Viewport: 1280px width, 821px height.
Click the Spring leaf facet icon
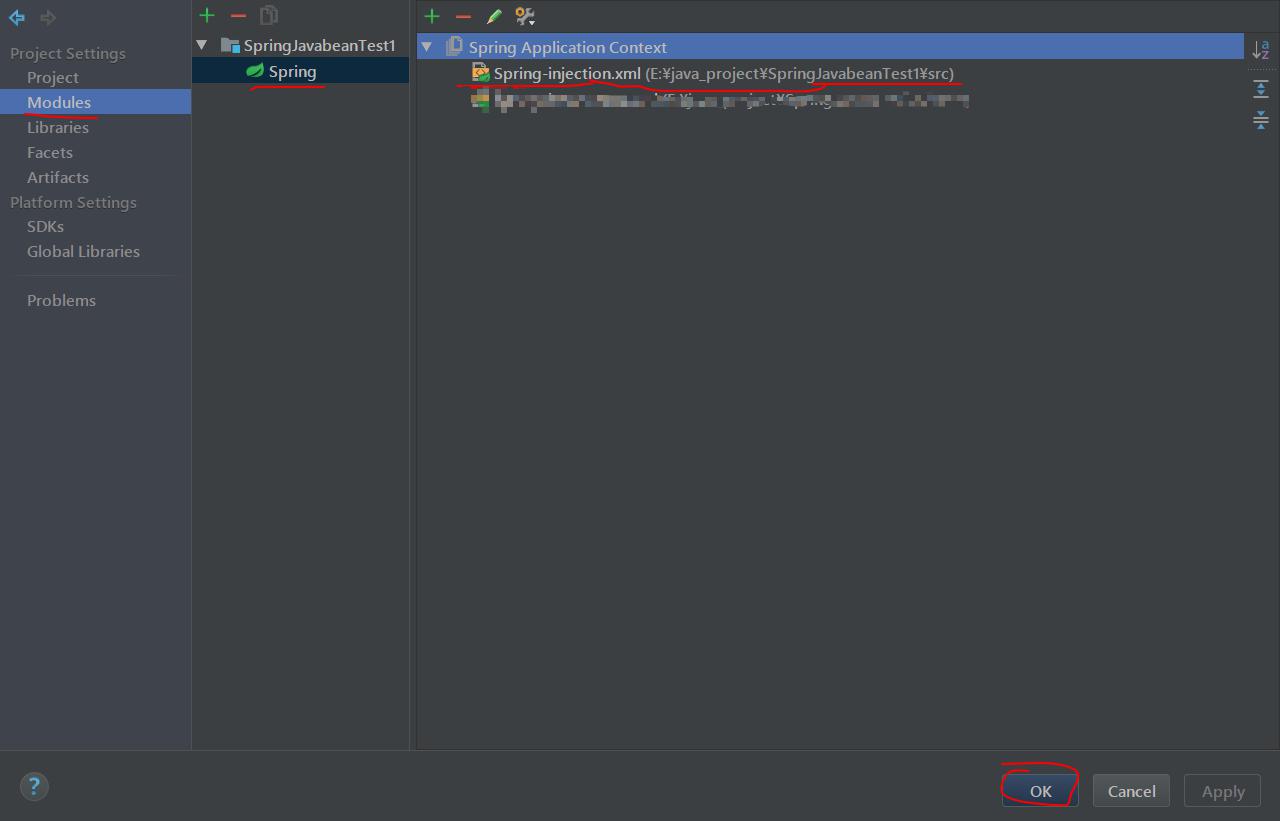coord(255,71)
